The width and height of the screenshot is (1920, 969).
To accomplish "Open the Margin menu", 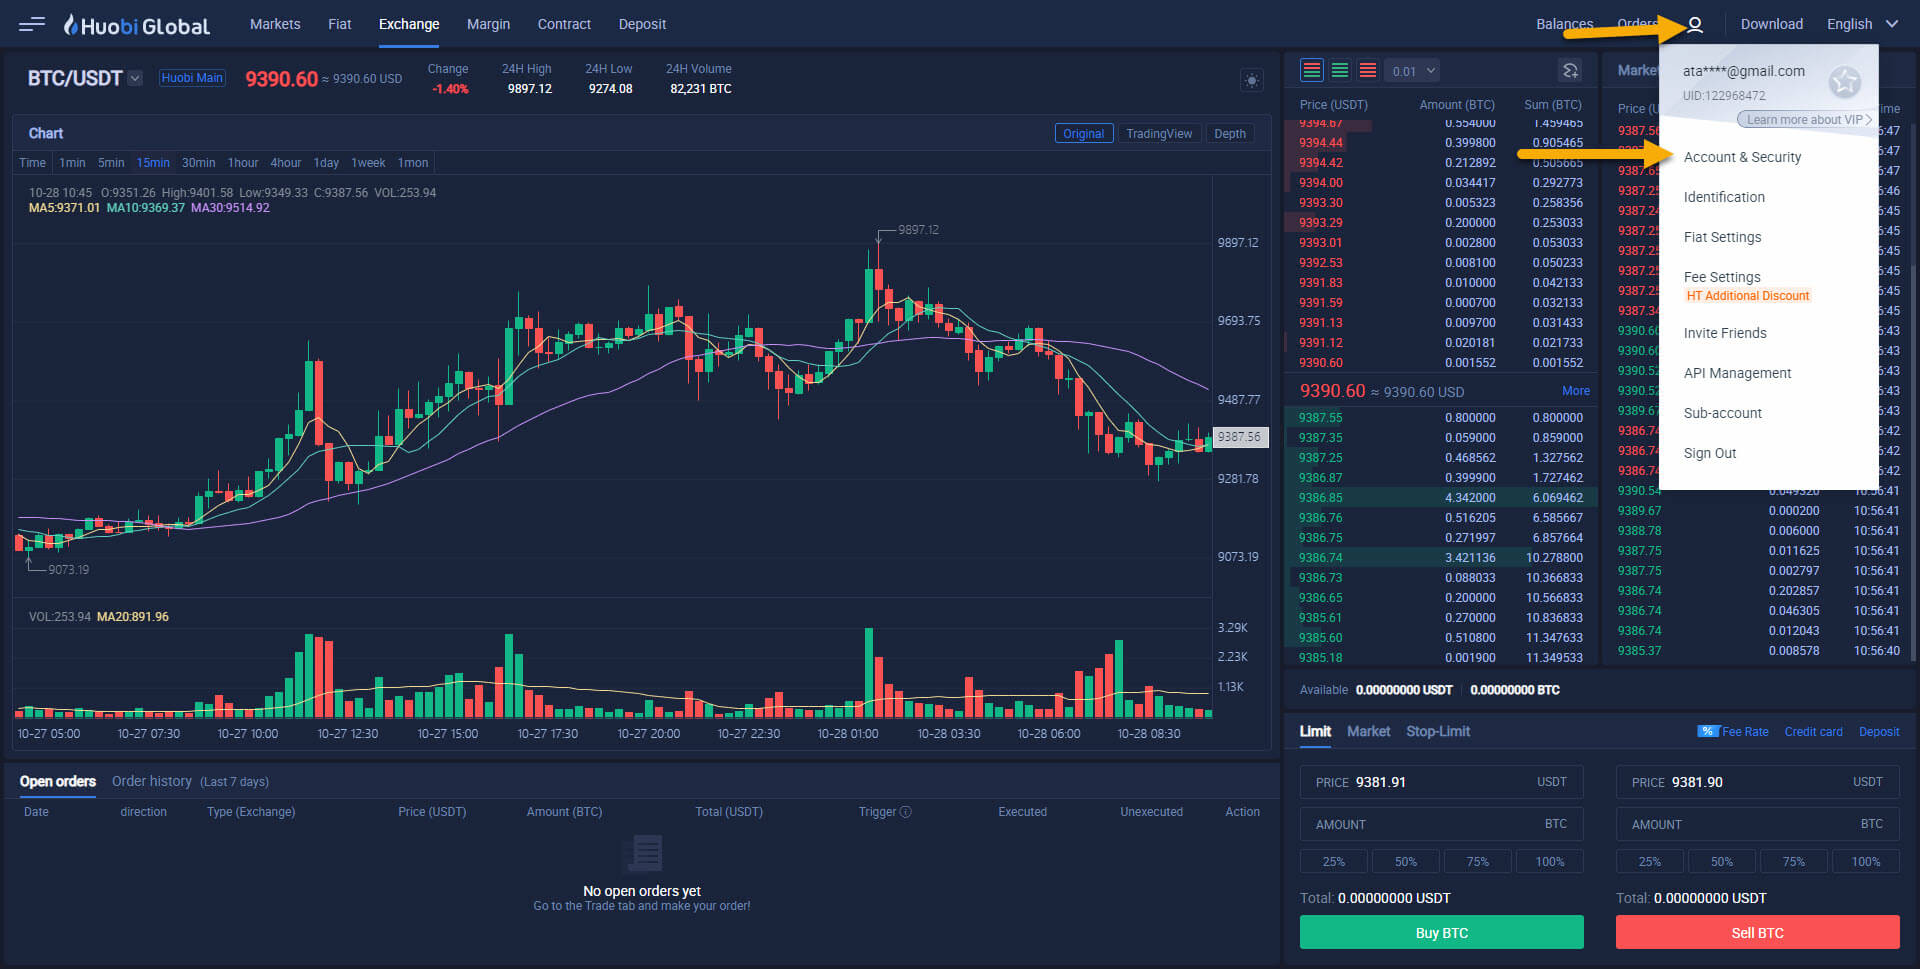I will 488,24.
